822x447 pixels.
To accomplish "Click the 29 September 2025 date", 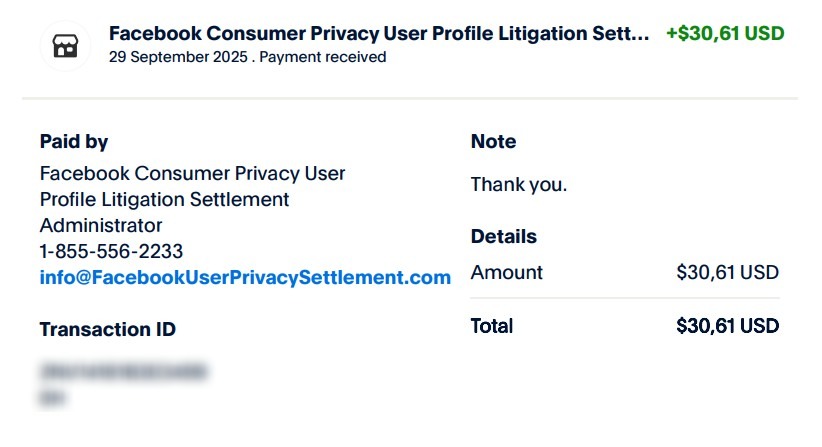I will coord(177,57).
